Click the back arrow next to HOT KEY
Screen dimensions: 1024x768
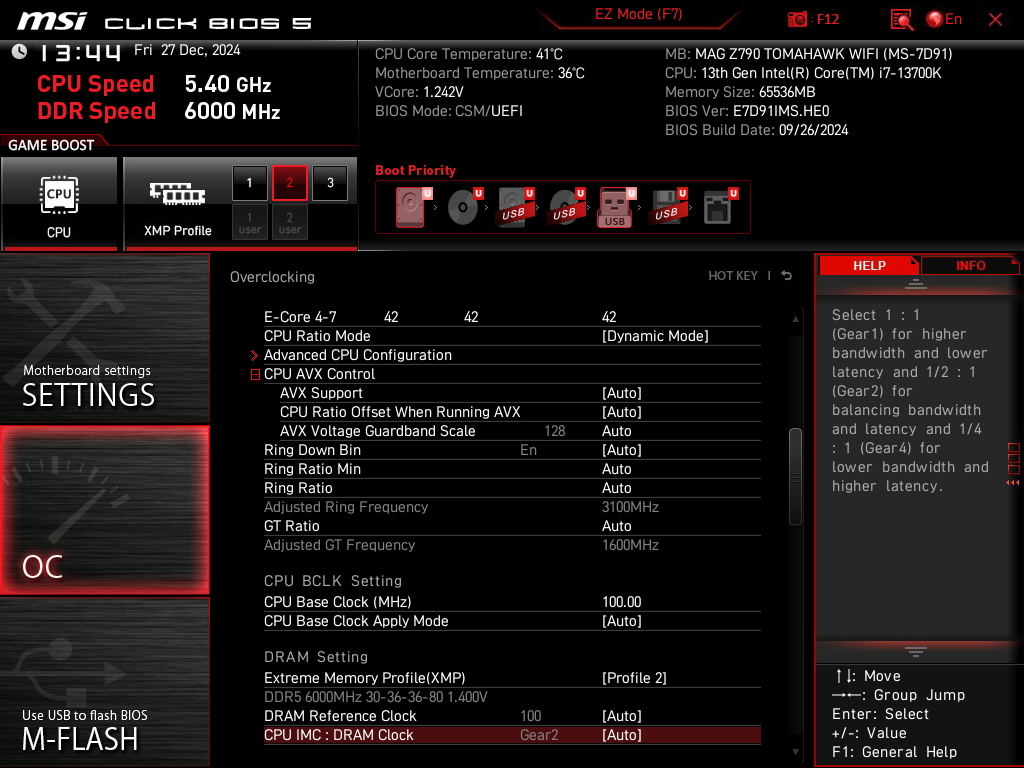point(787,276)
